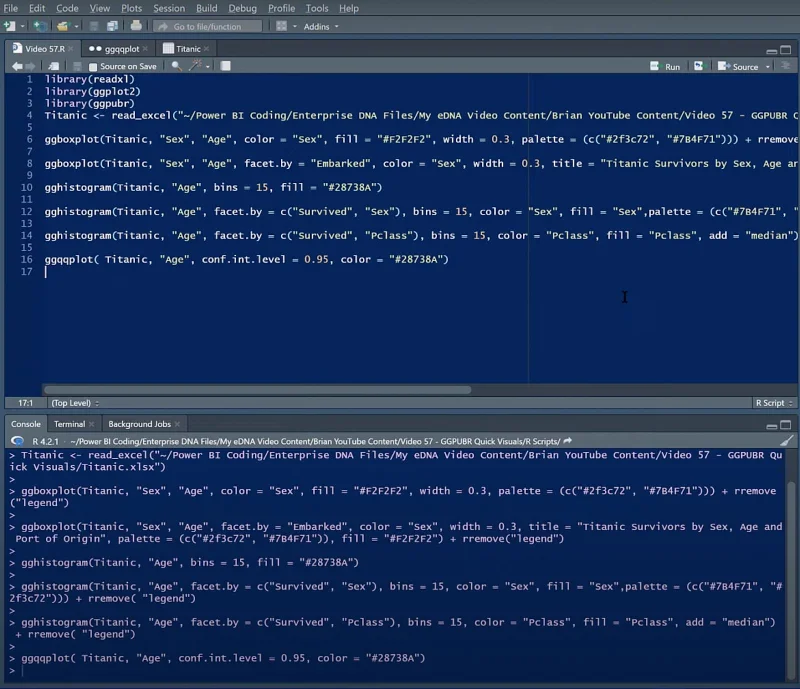Open the Addins dropdown

tap(321, 27)
